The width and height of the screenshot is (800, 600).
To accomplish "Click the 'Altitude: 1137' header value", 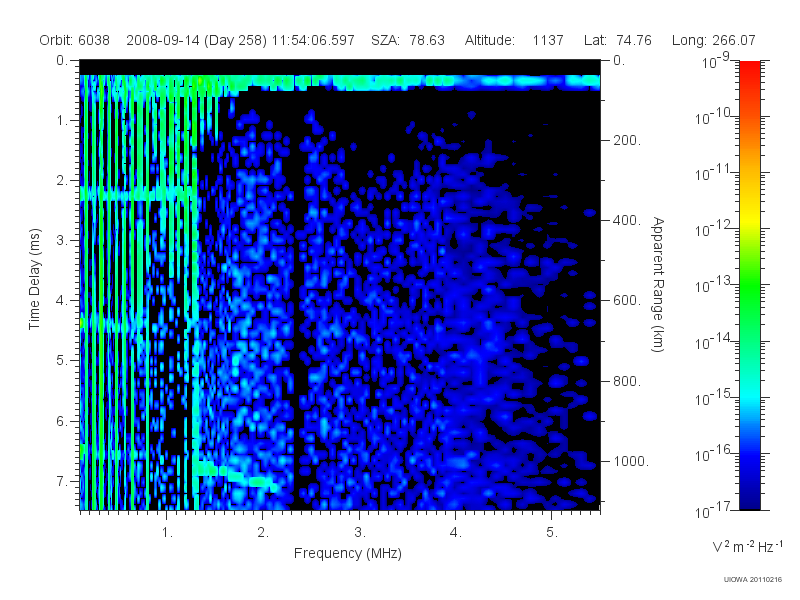I will pos(514,40).
